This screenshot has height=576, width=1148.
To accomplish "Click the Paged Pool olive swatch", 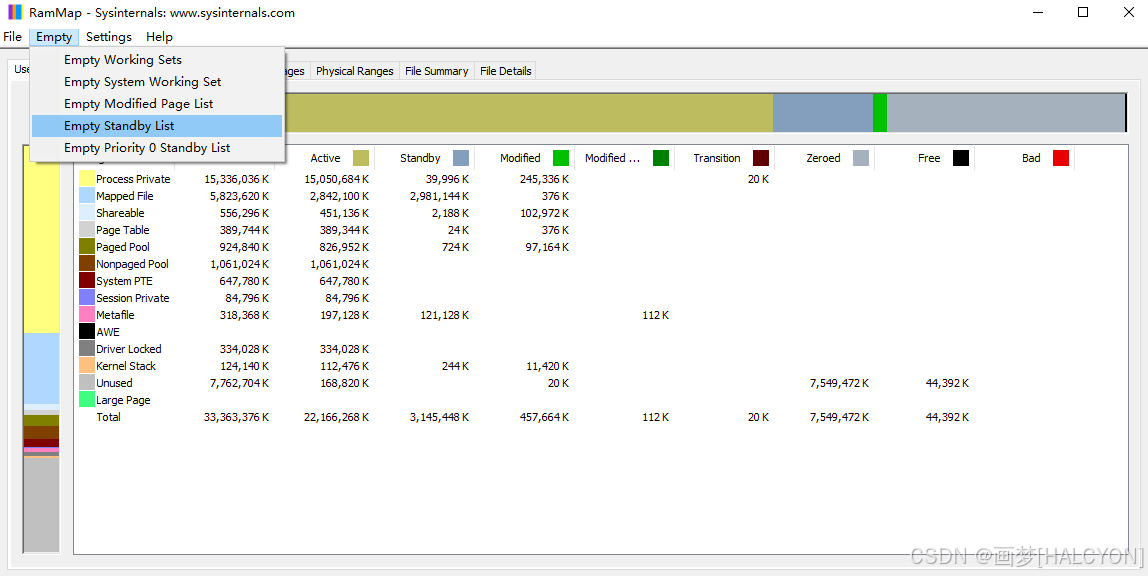I will [x=86, y=247].
